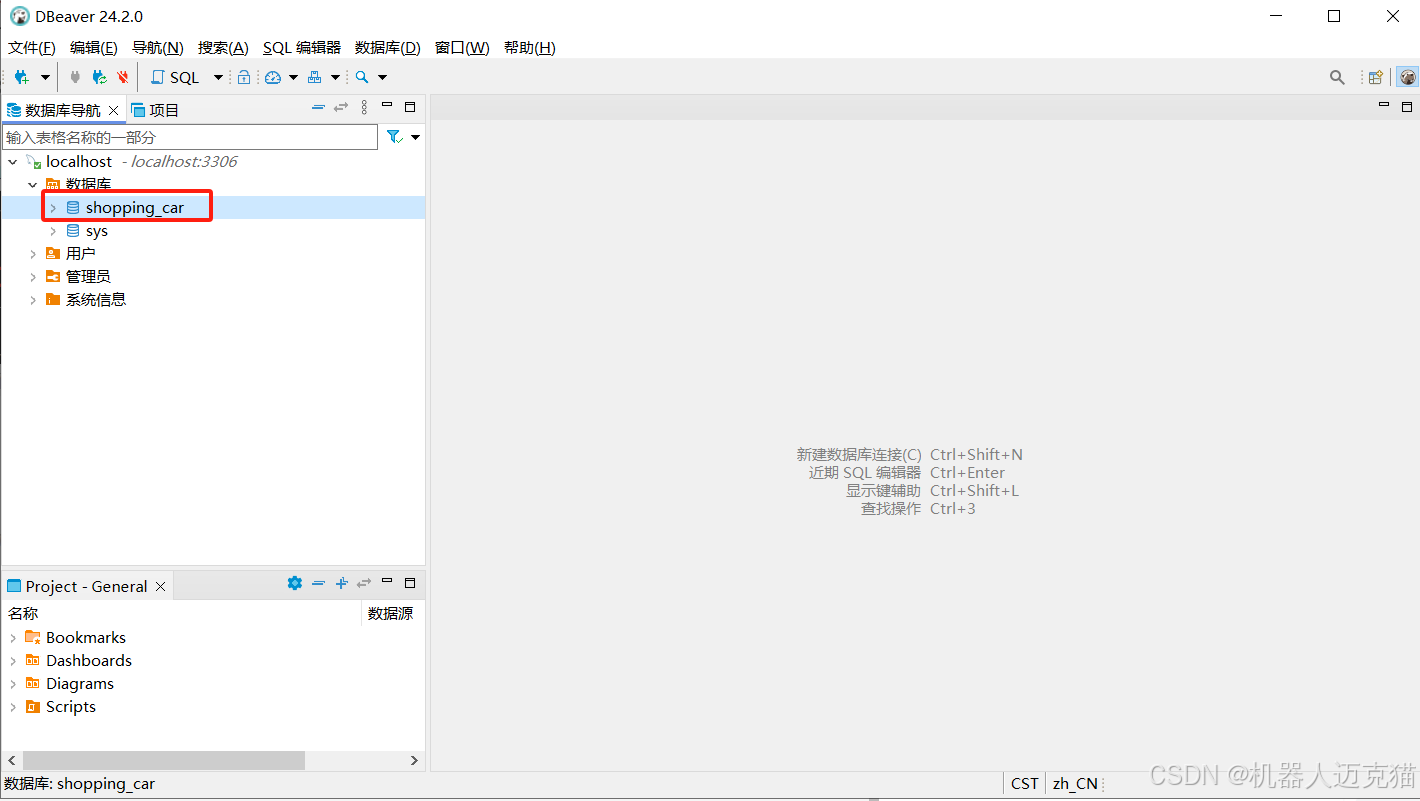Screen dimensions: 1420x801
Task: Select the 用户 folder
Action: point(81,254)
